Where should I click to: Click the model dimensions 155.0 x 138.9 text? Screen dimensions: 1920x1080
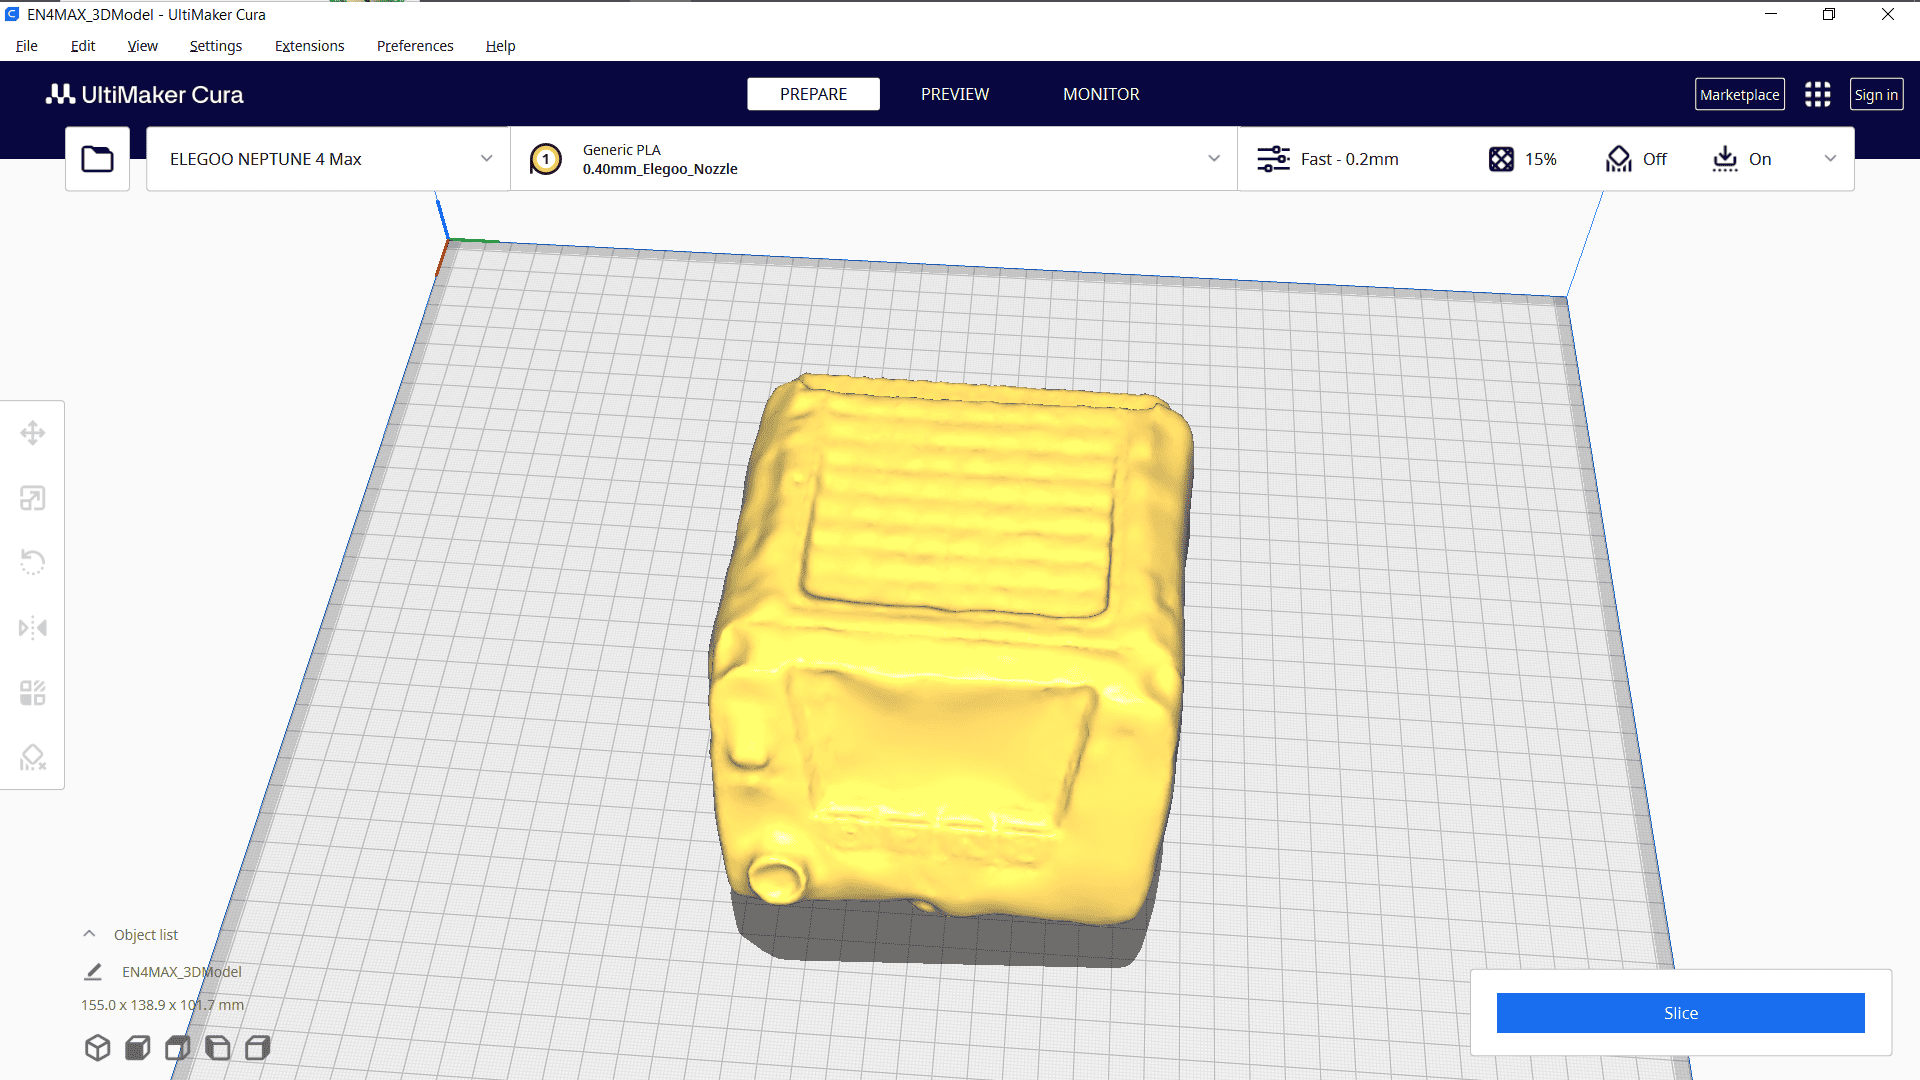click(162, 1005)
